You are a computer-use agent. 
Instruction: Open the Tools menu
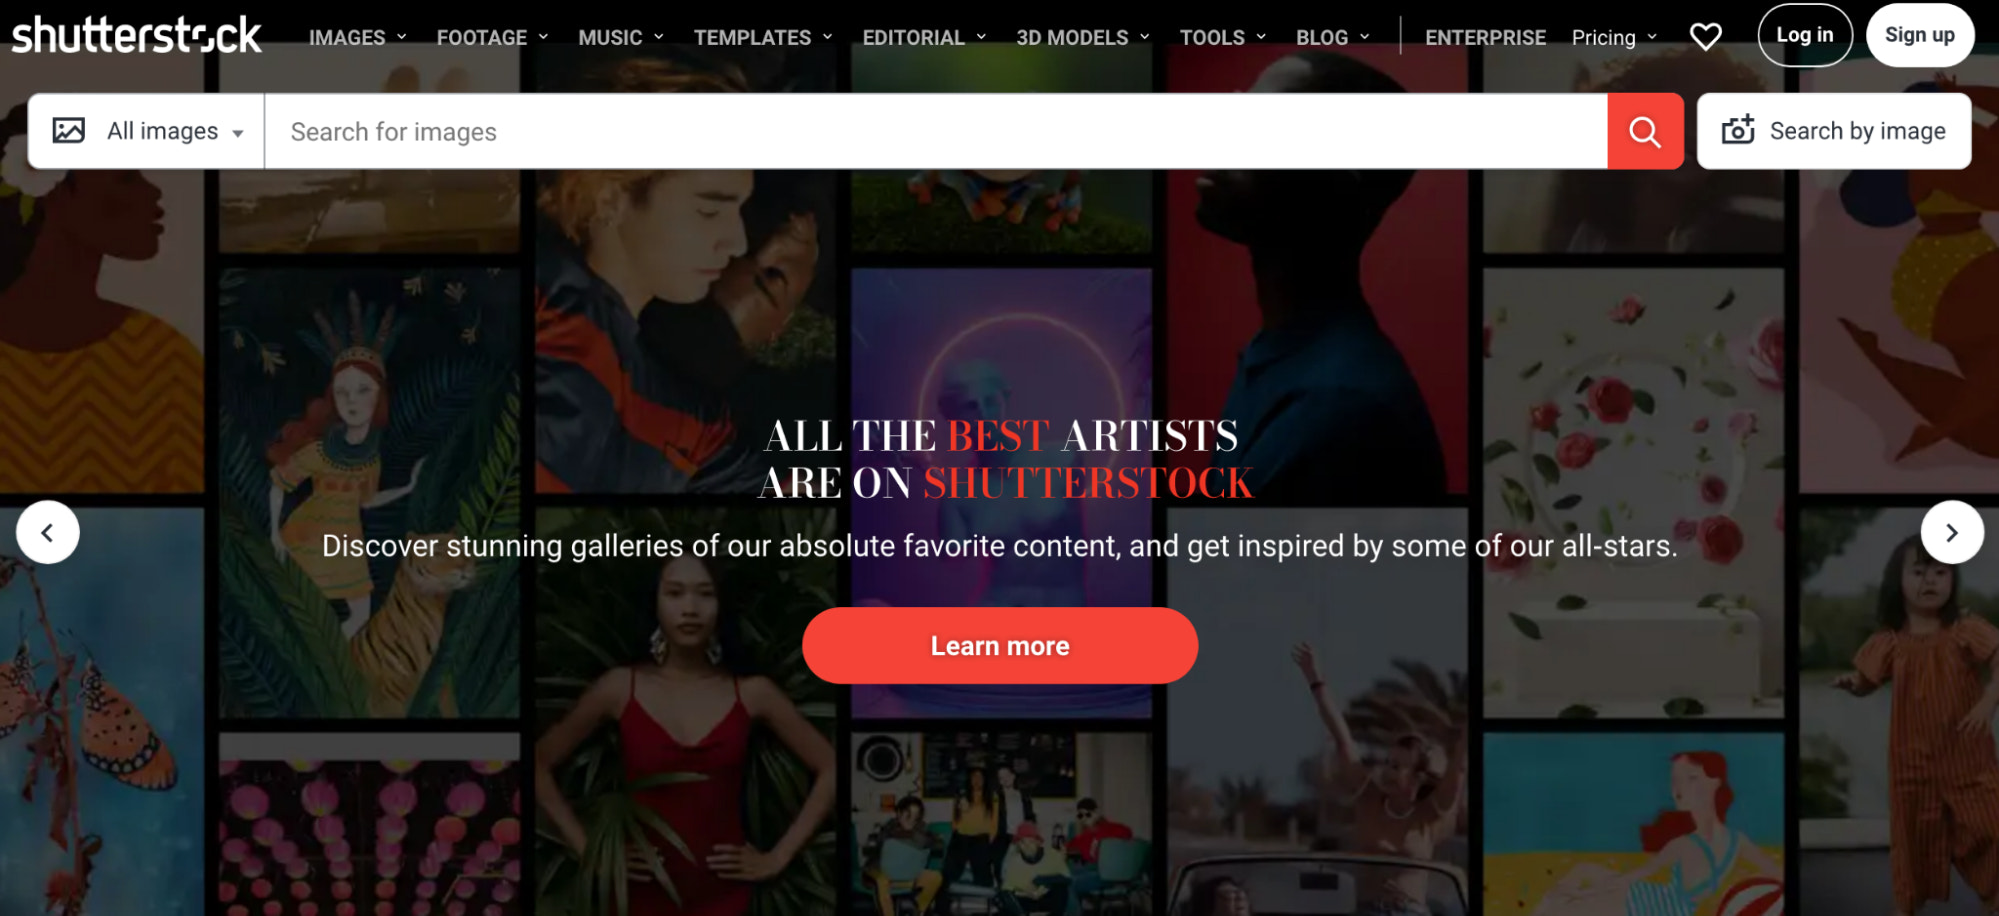click(x=1223, y=37)
